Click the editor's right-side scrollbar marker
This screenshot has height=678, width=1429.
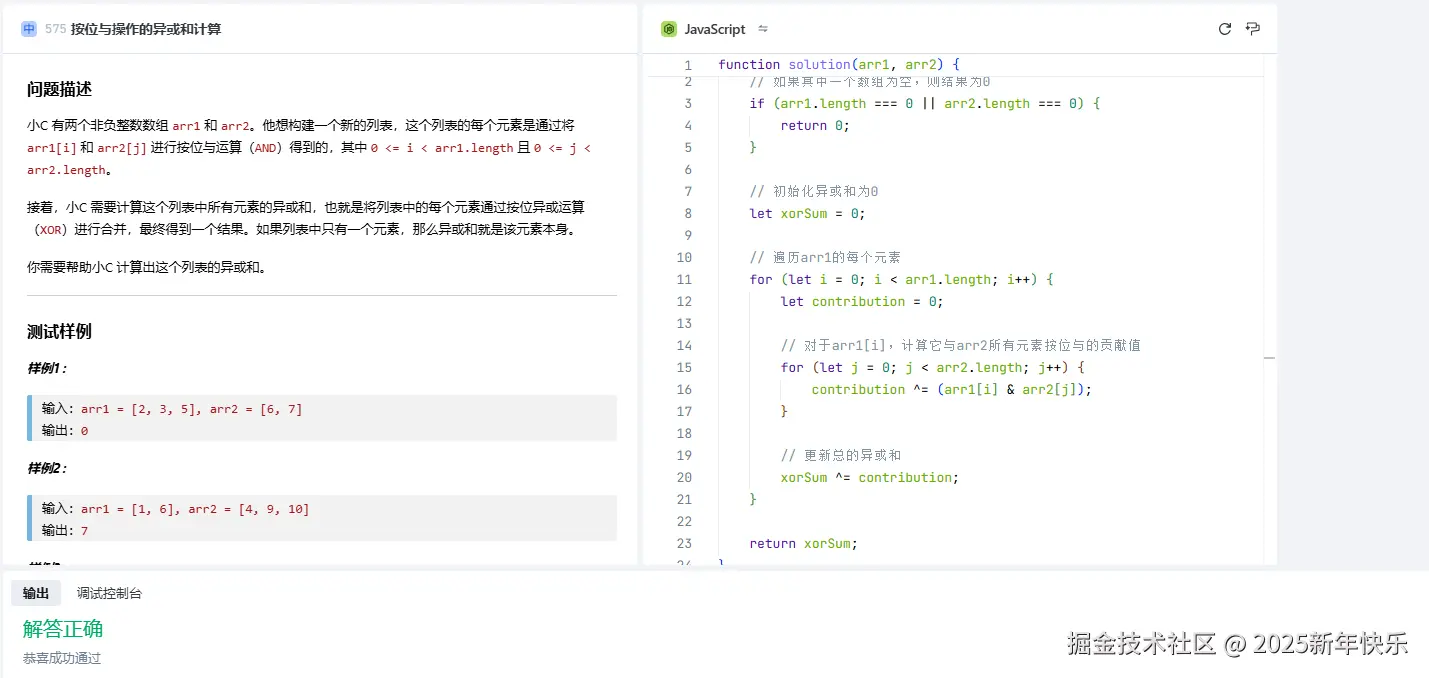(1269, 357)
